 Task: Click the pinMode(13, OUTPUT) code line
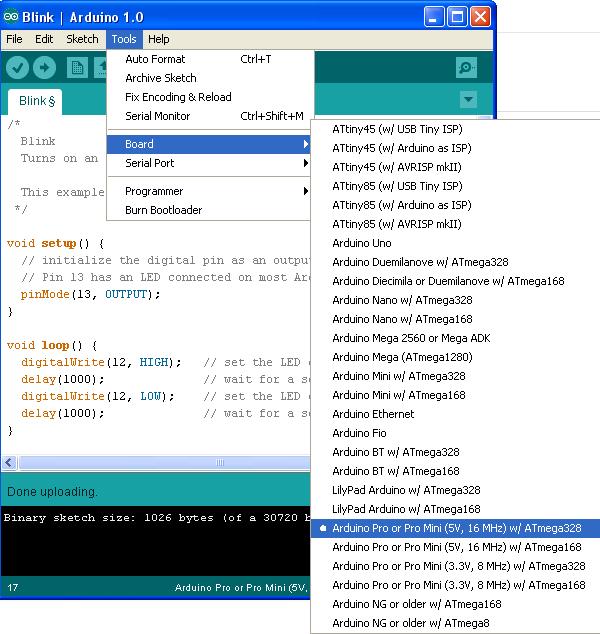91,294
